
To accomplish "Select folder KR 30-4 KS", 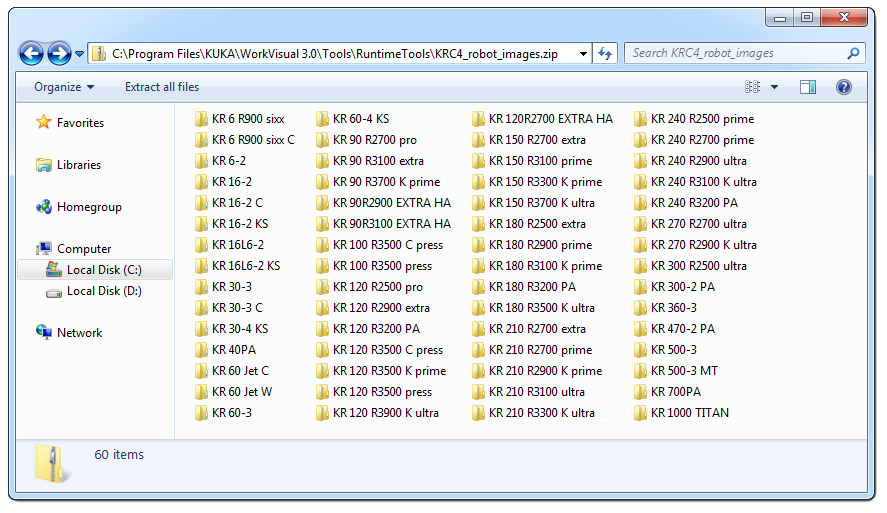I will pos(231,329).
